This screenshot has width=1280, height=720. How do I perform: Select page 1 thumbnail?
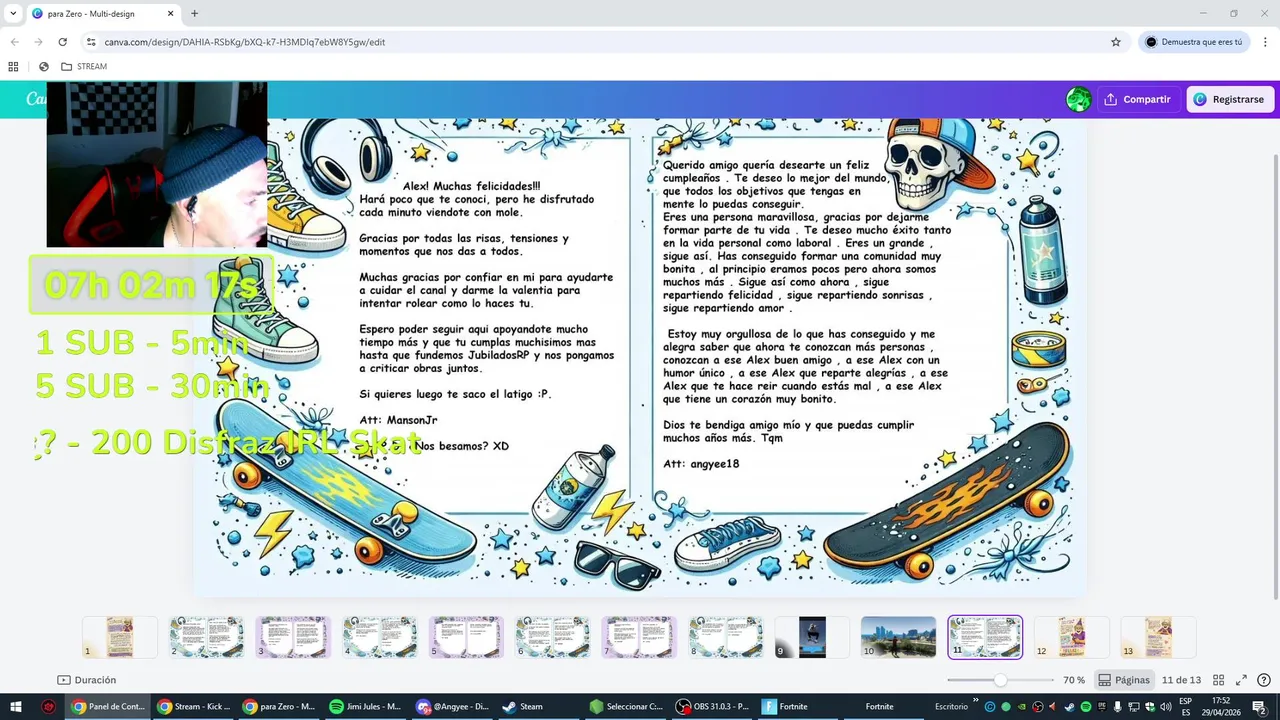click(120, 637)
